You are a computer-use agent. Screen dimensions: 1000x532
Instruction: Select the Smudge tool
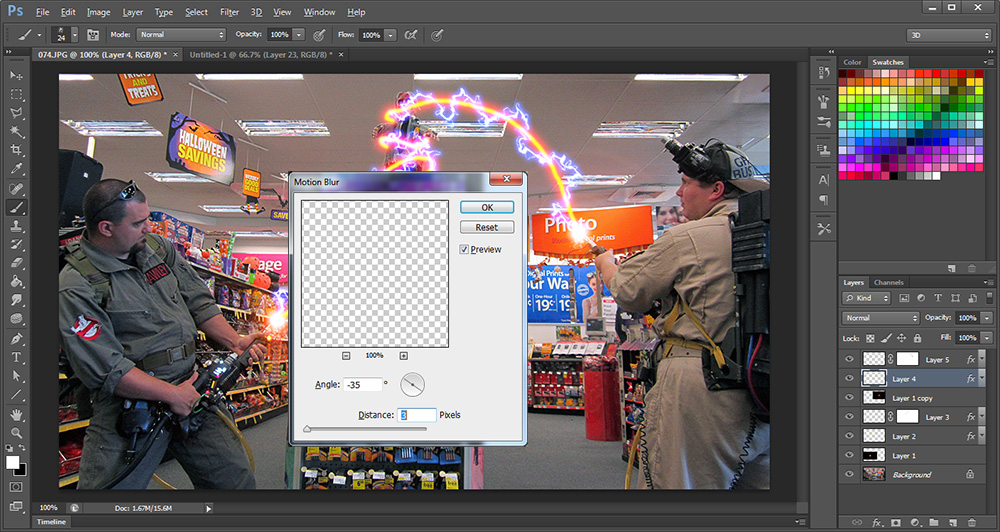tap(17, 300)
